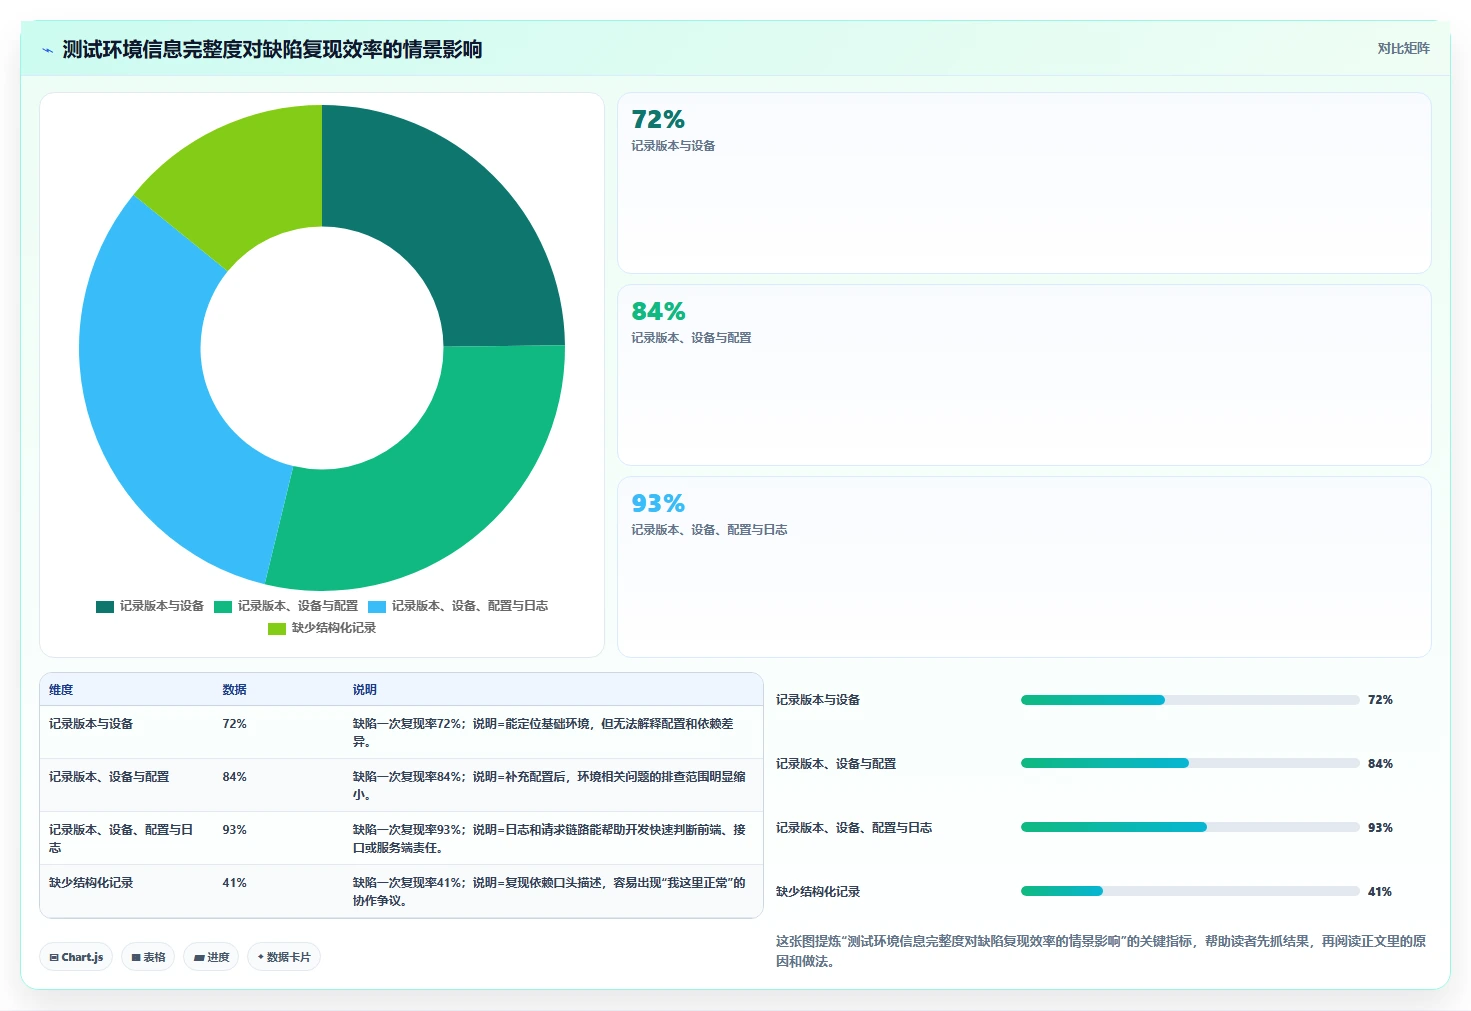Click the 93% progress bar
The height and width of the screenshot is (1011, 1471).
(1190, 827)
